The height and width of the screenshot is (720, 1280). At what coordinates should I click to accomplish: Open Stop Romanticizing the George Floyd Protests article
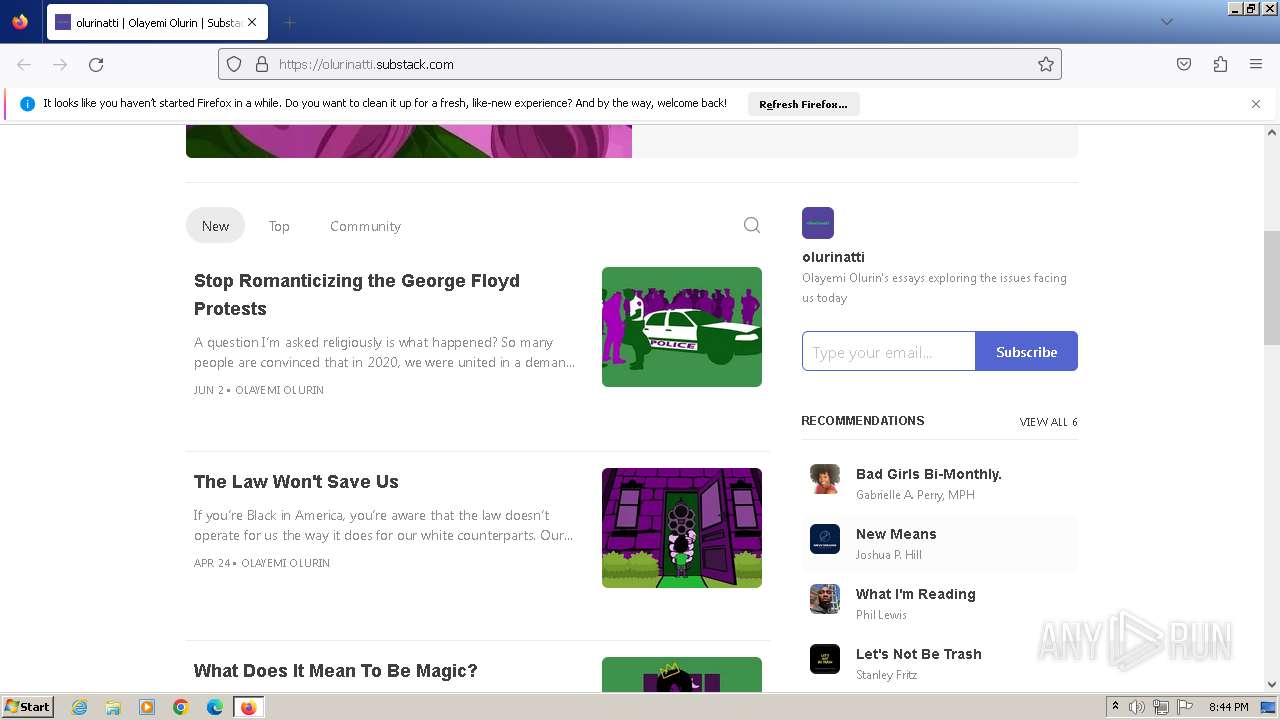coord(357,295)
